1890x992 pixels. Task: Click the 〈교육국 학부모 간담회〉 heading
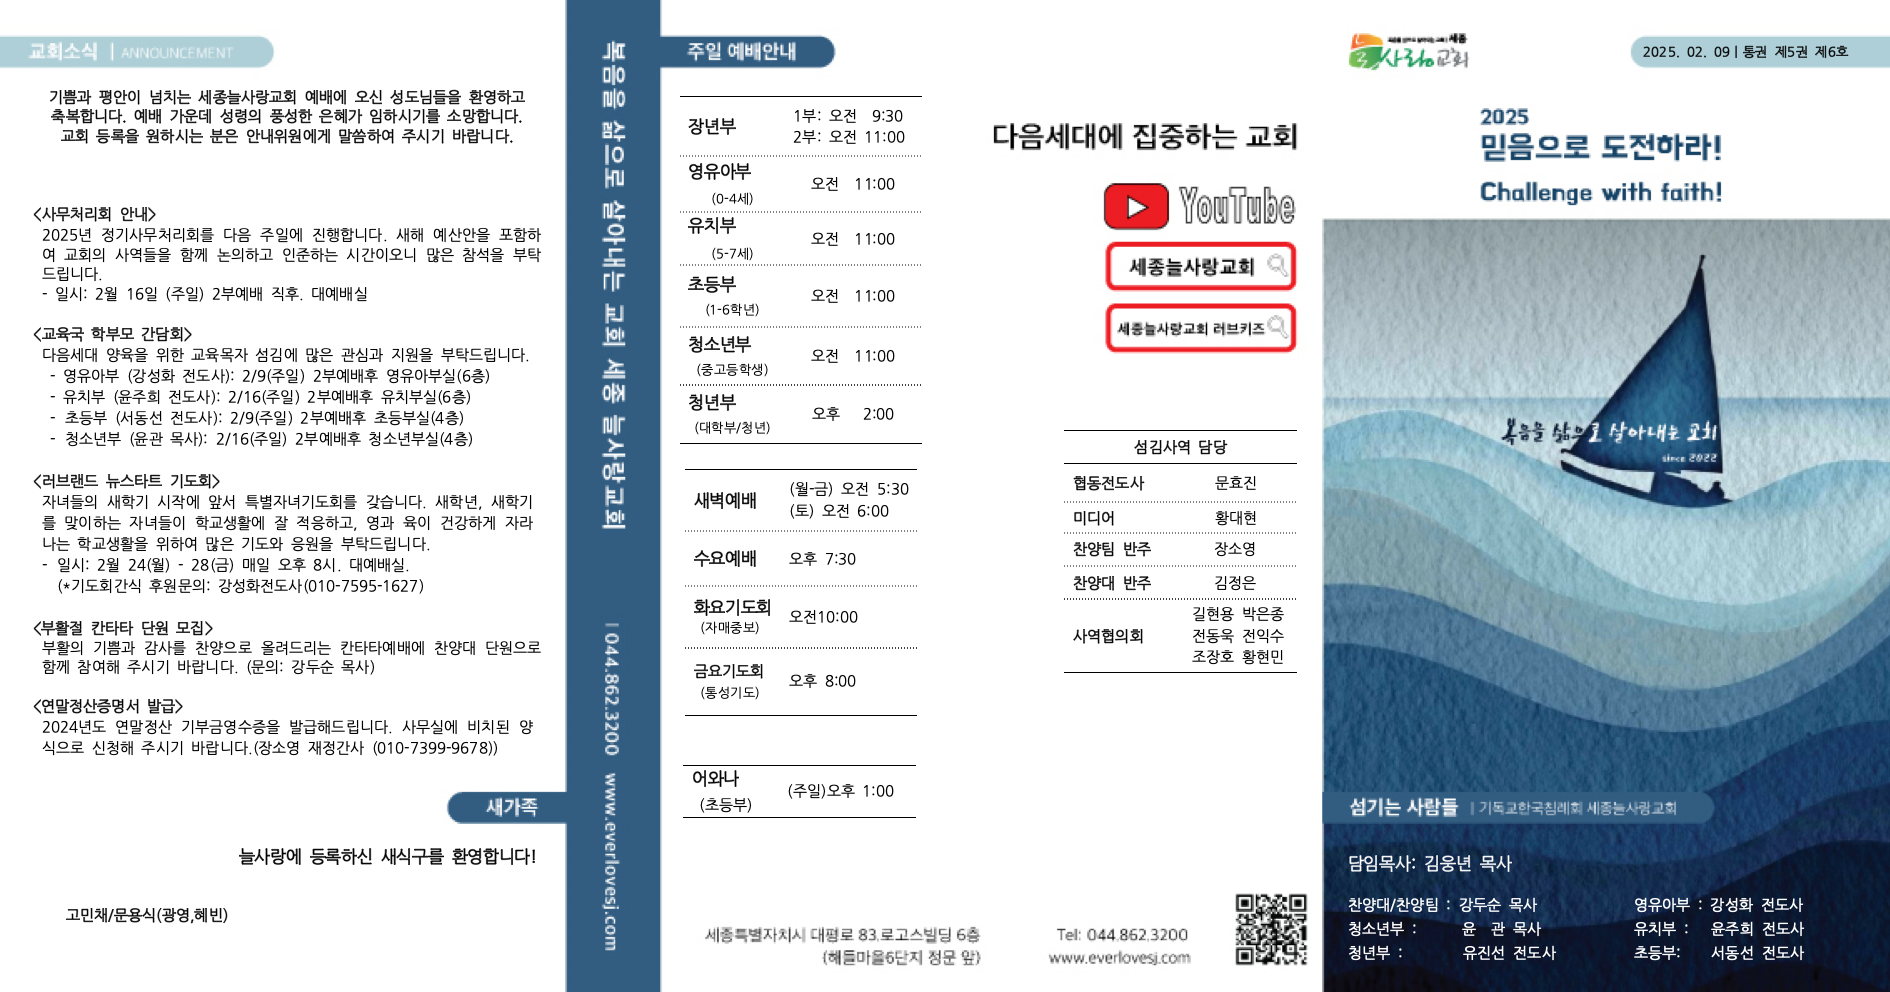(x=112, y=334)
